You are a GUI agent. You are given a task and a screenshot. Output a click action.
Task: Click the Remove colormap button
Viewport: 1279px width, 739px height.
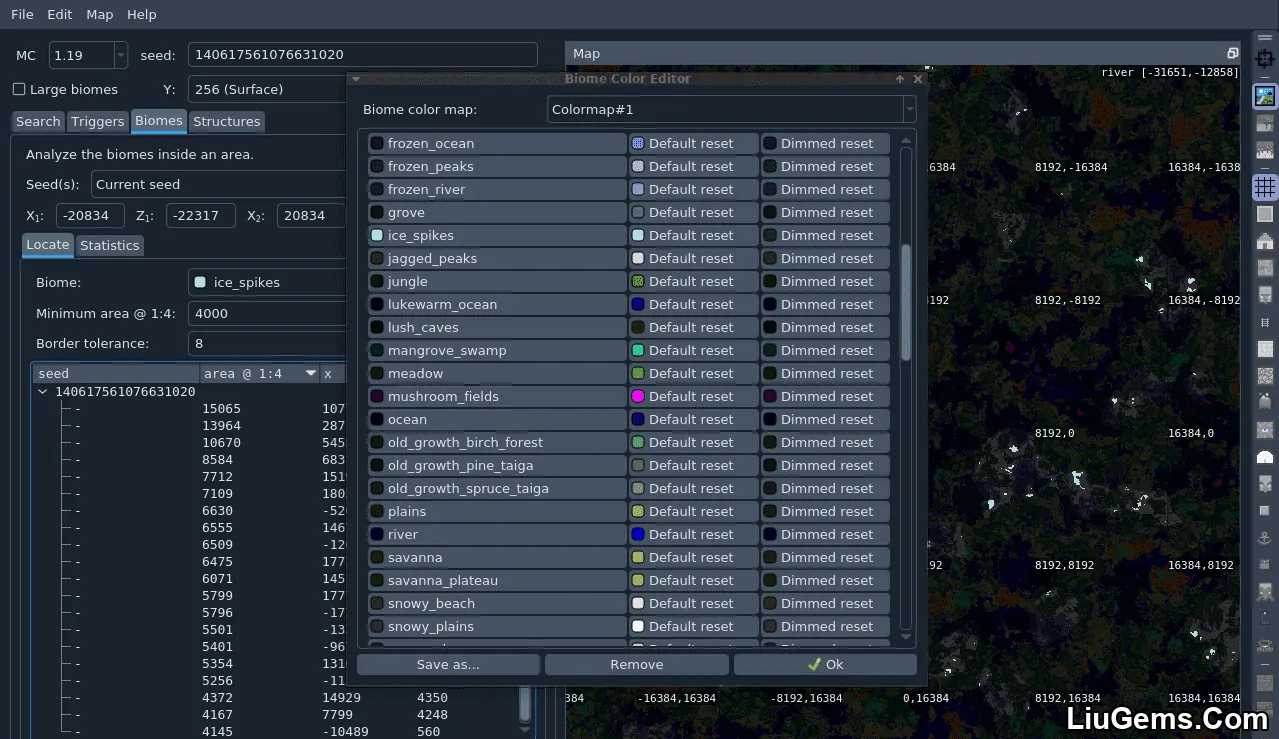pos(637,664)
